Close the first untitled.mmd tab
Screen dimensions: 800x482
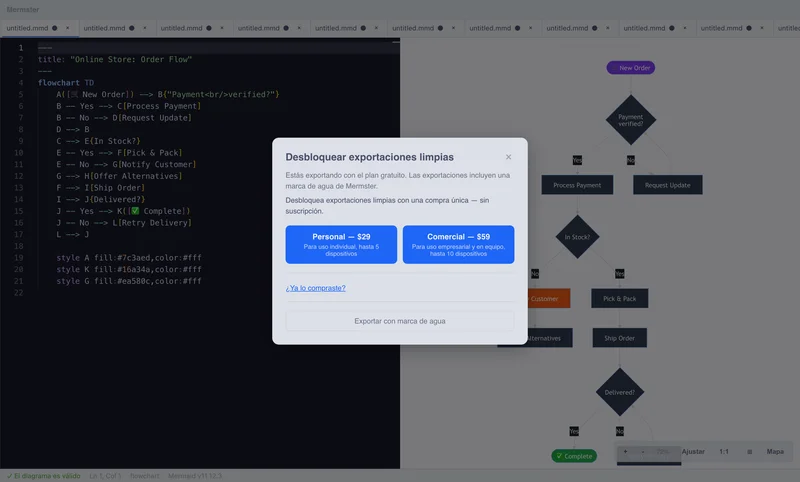point(67,28)
